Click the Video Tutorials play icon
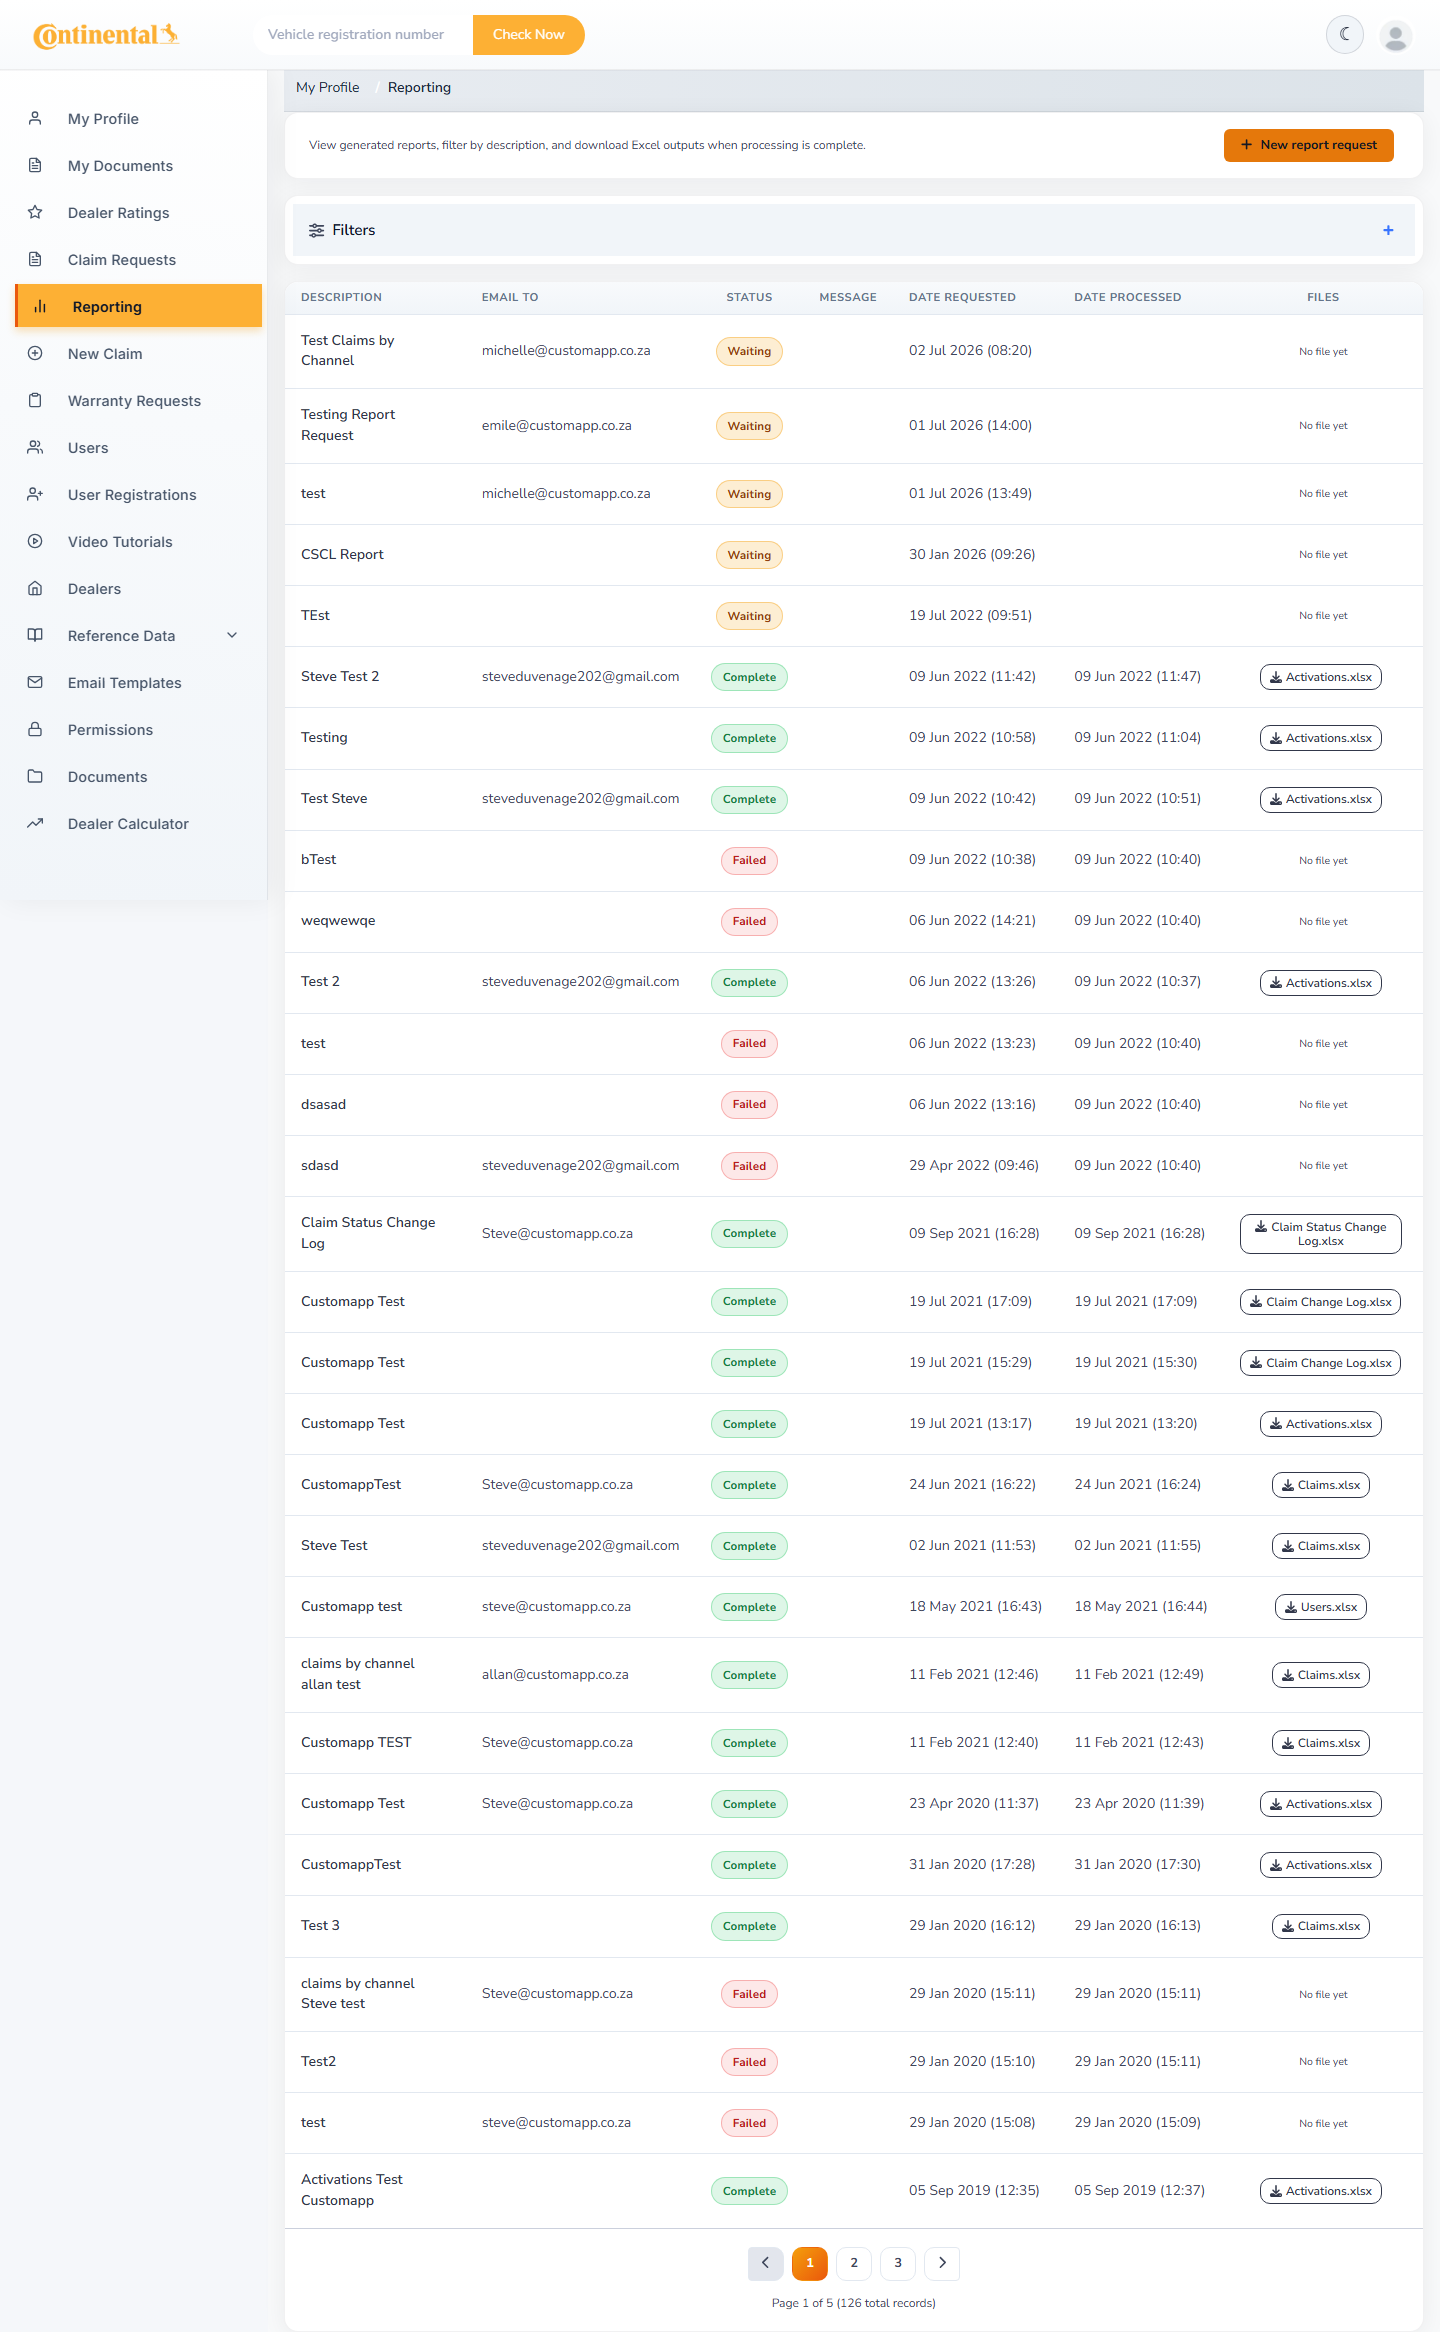 [x=35, y=541]
